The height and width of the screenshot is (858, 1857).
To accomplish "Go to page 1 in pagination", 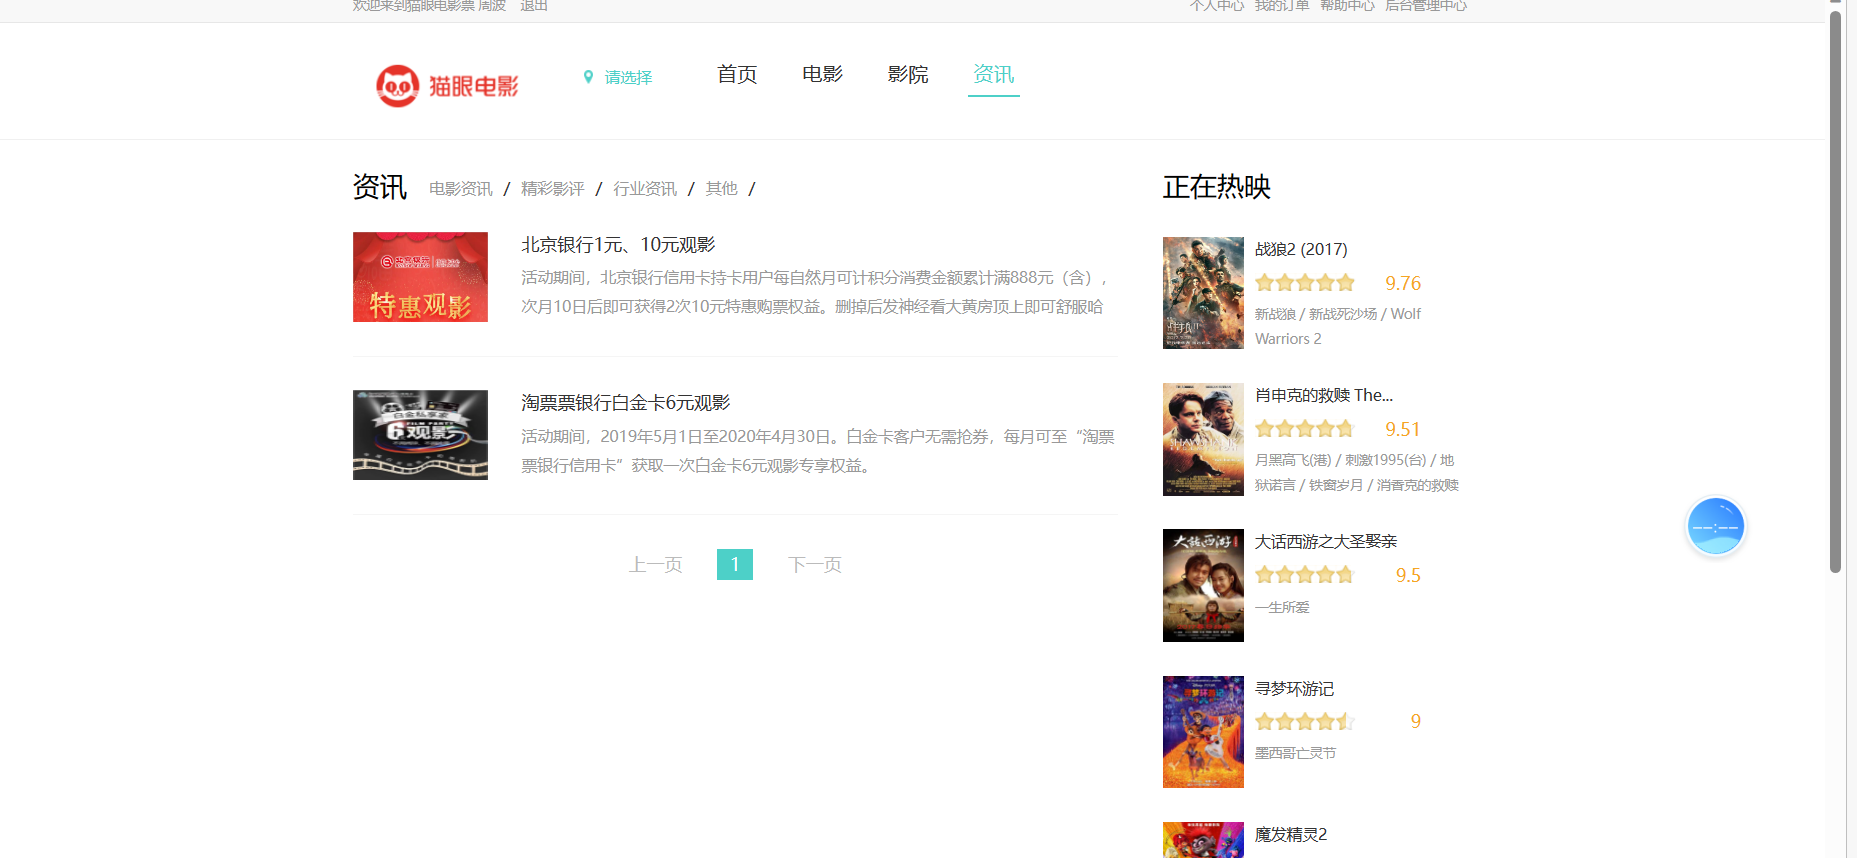I will pyautogui.click(x=734, y=565).
